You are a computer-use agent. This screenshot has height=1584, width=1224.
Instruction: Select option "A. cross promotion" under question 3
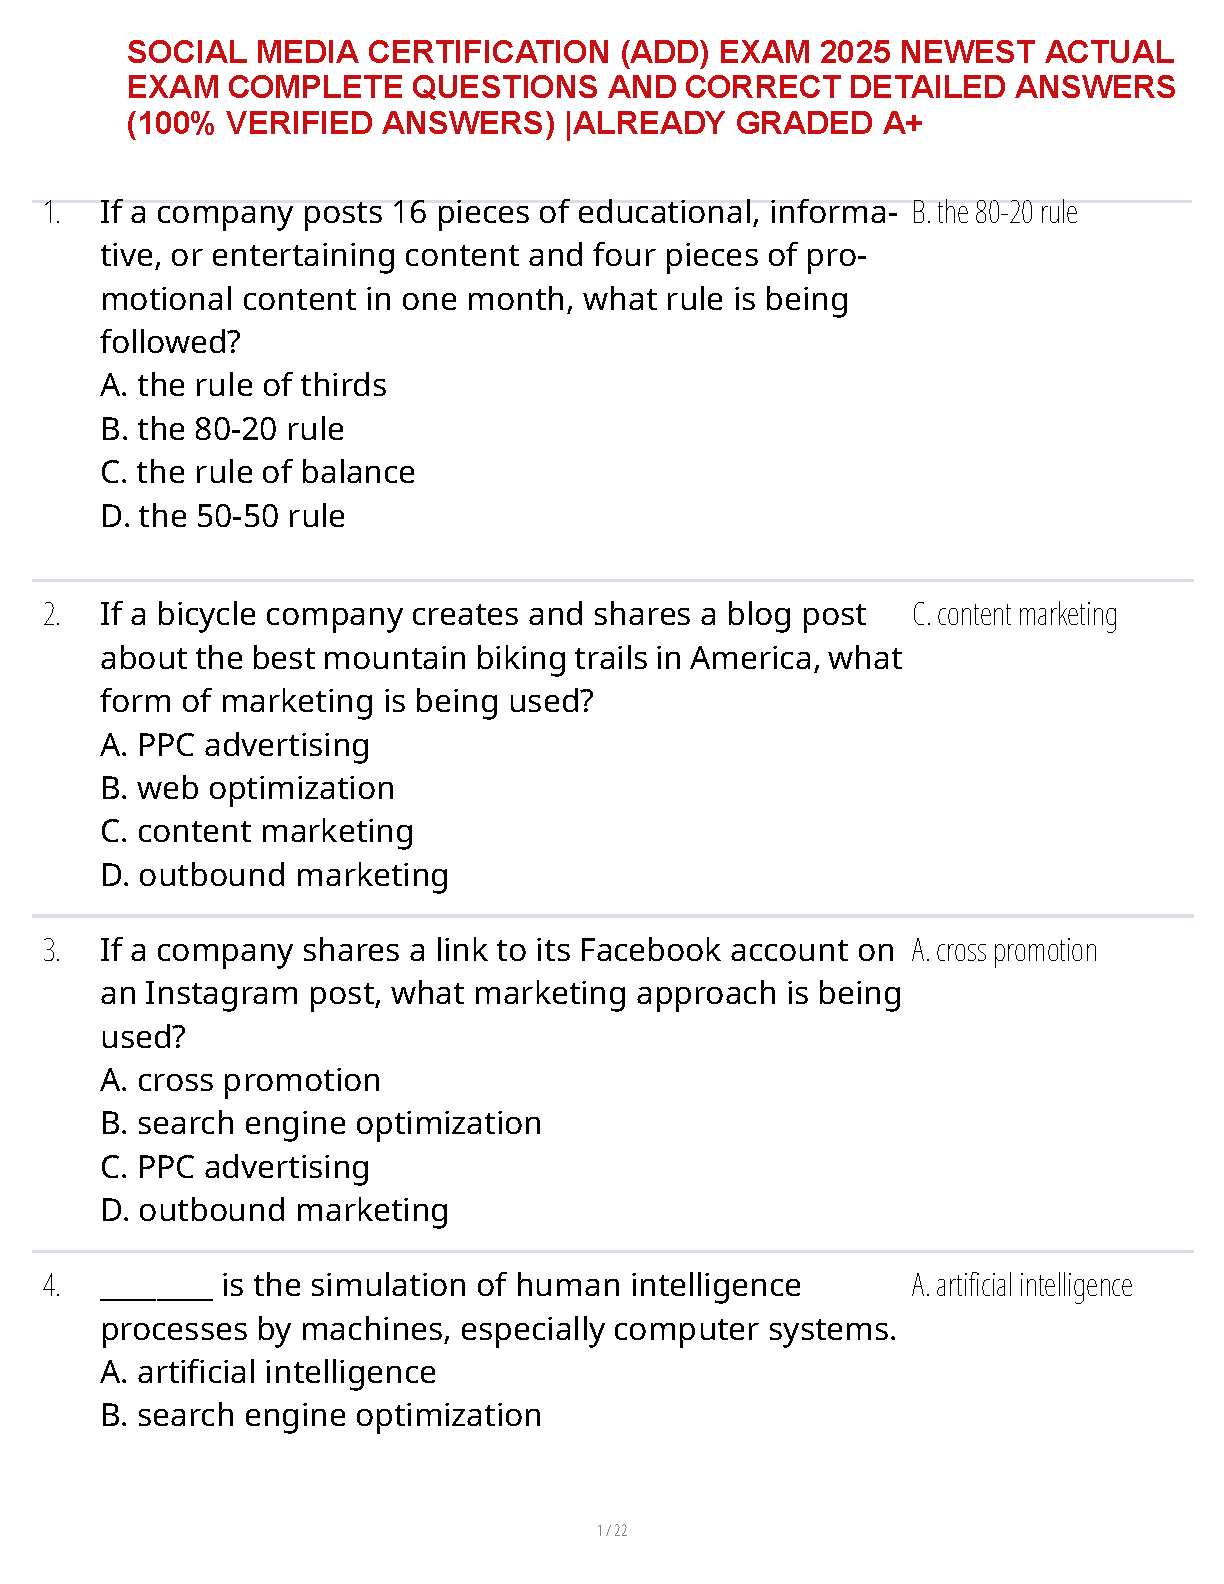point(240,1080)
